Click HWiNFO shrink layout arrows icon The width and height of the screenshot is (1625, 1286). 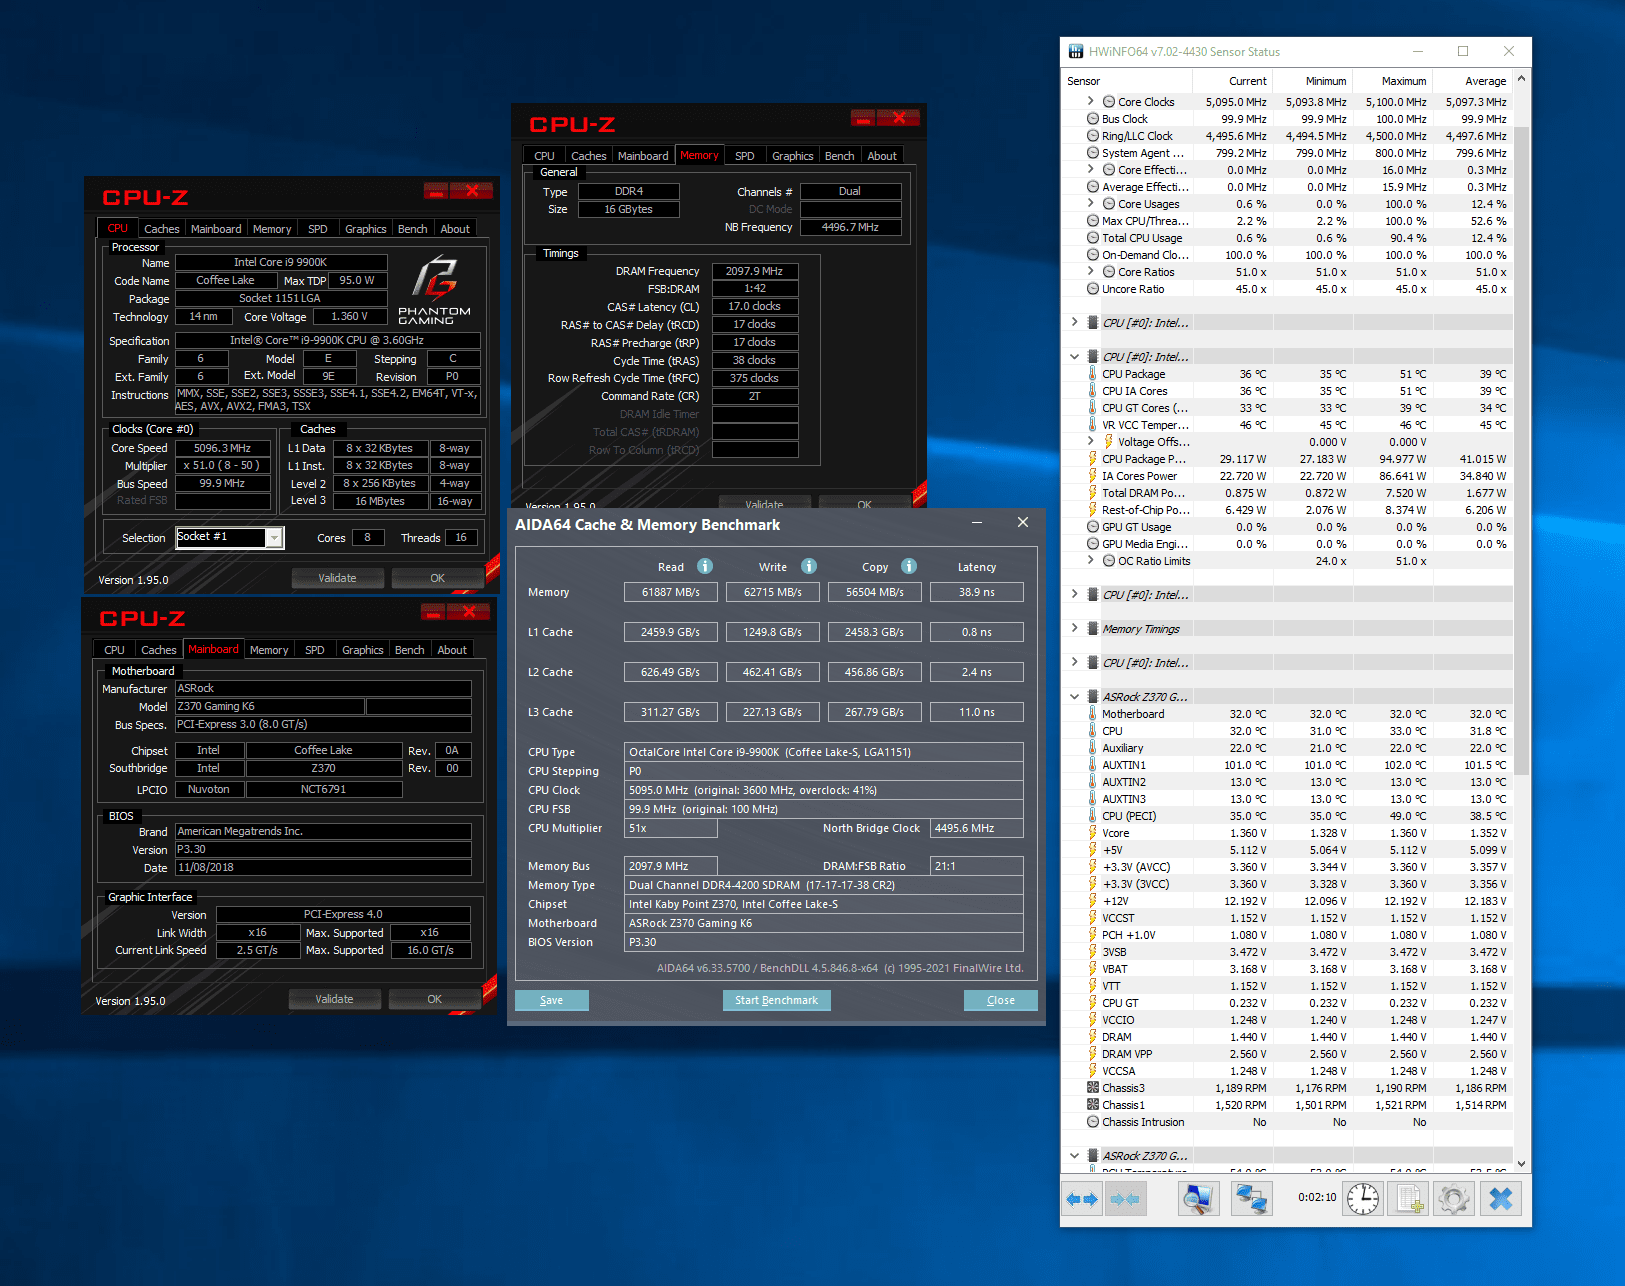coord(1125,1199)
